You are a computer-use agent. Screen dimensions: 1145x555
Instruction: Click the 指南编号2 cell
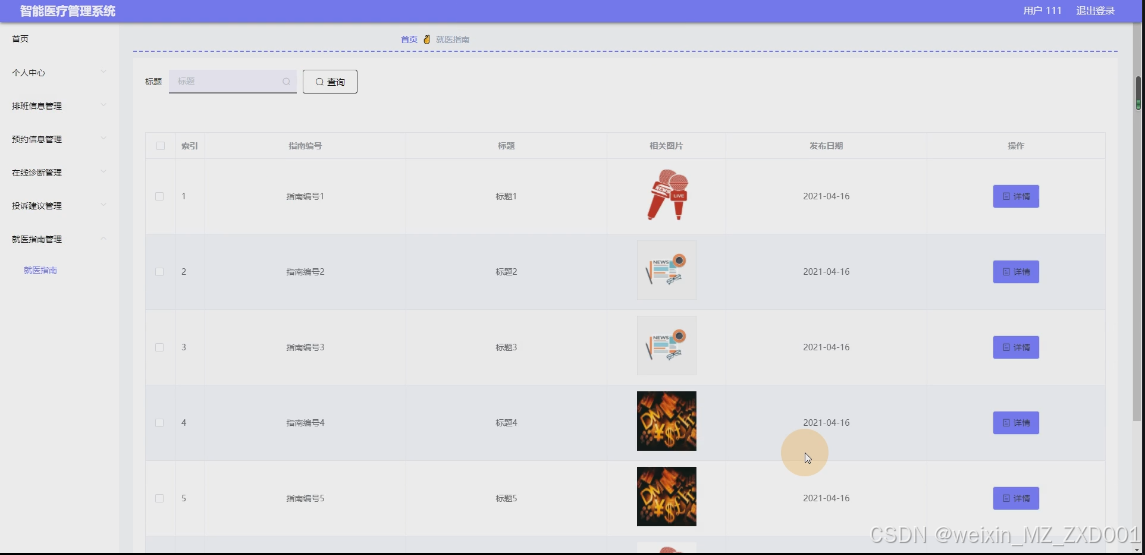pos(305,272)
